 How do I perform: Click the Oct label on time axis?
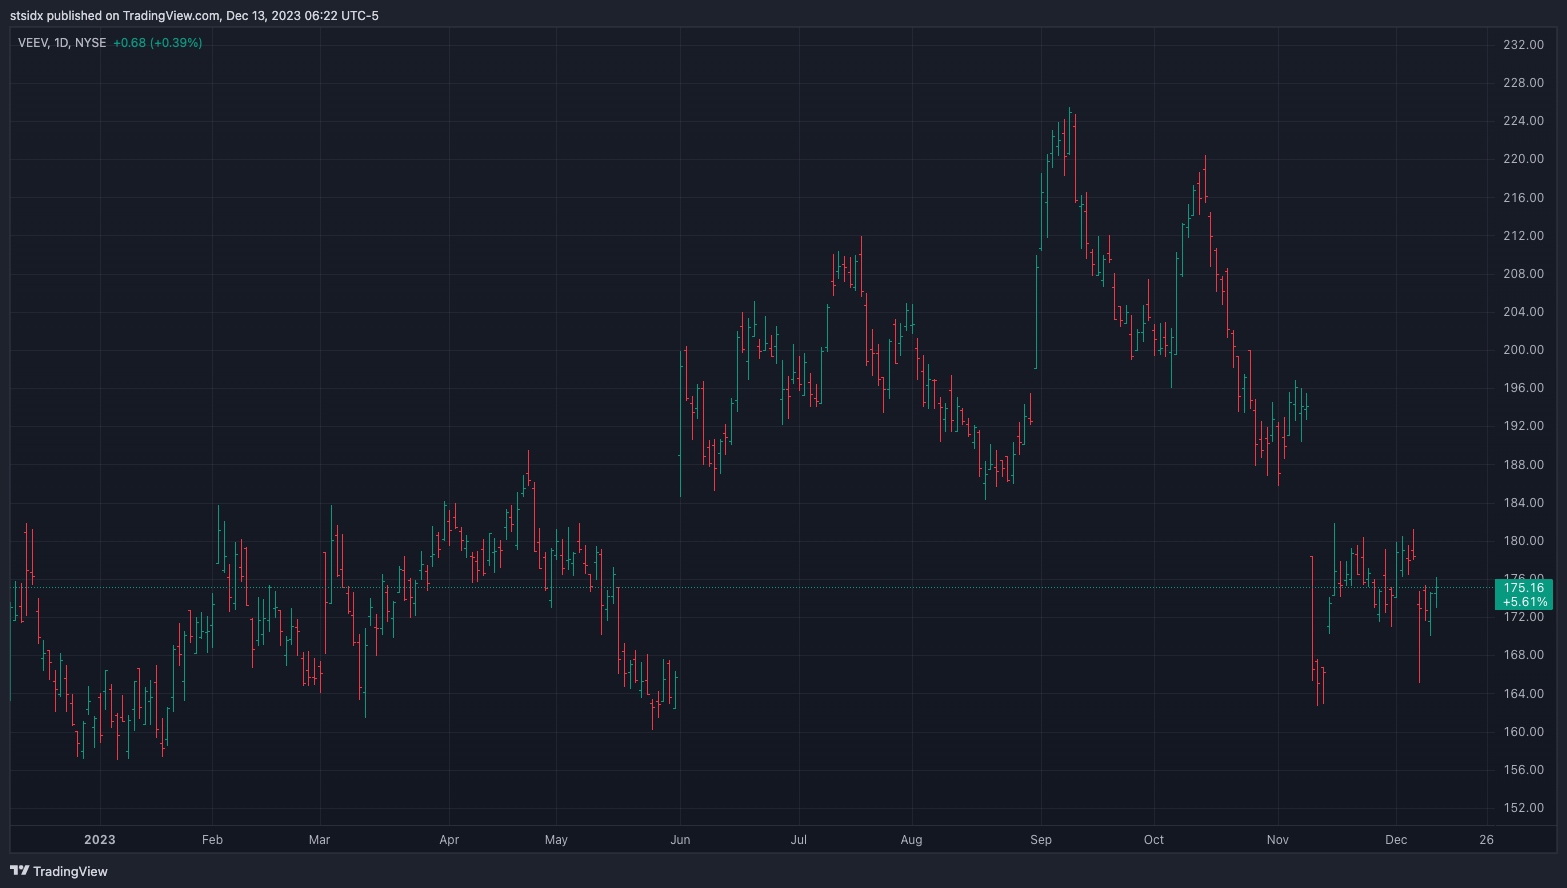(x=1154, y=840)
